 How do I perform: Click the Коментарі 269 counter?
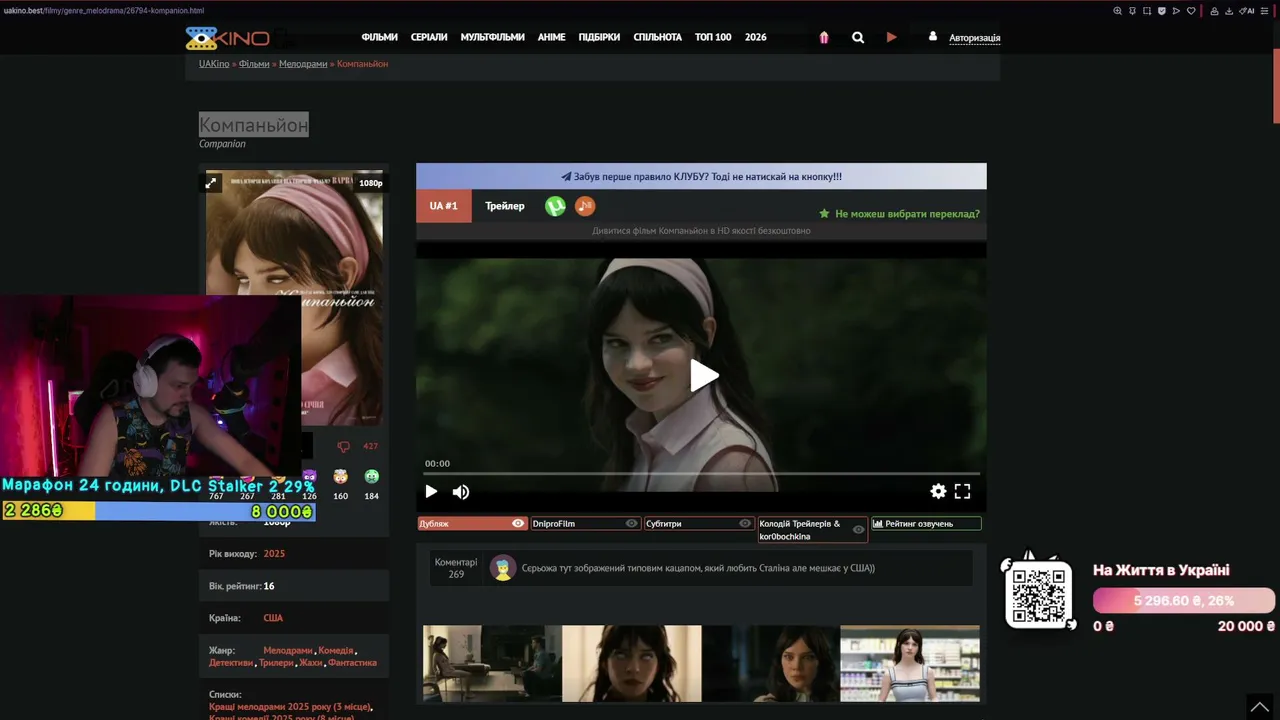(x=456, y=568)
